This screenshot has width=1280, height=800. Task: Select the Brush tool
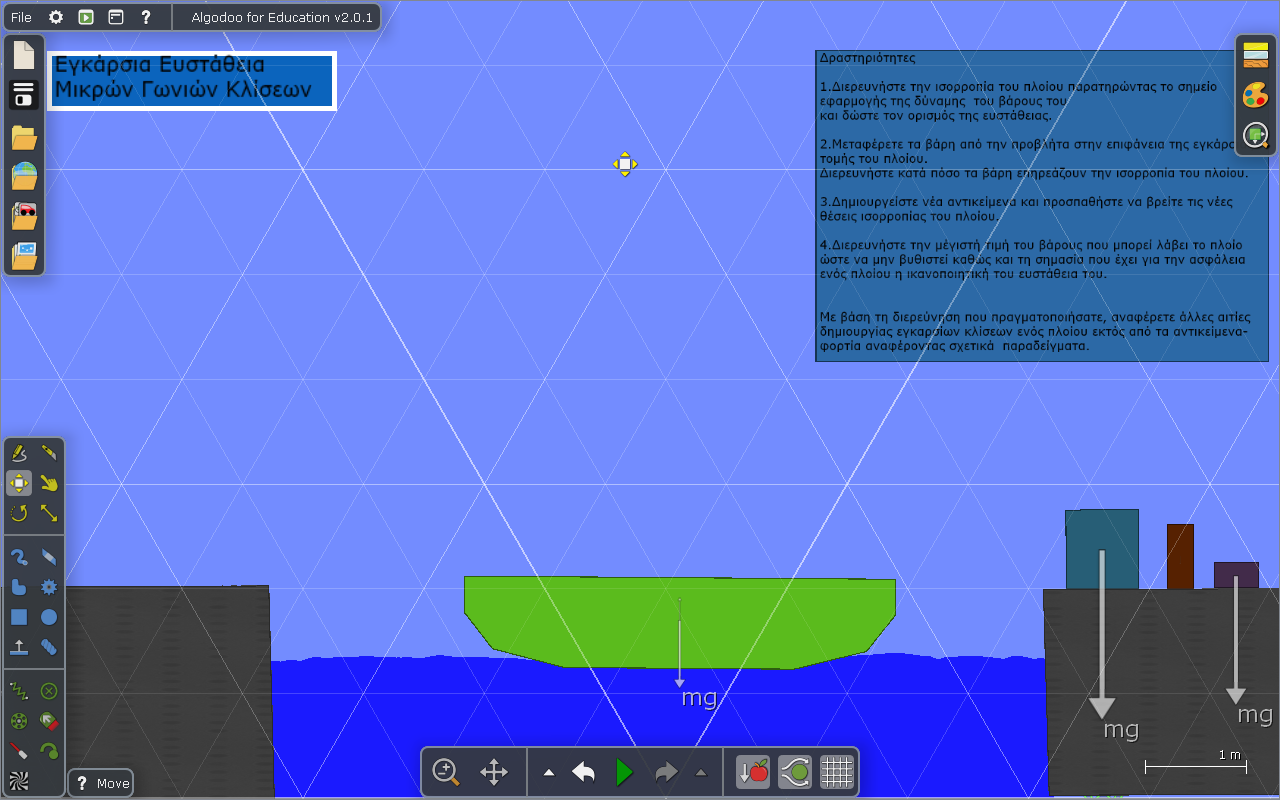(x=19, y=557)
